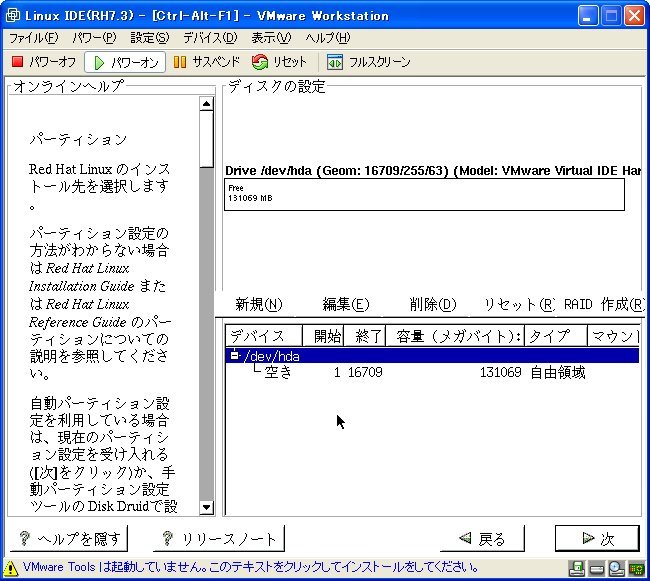Viewport: 650px width, 581px height.
Task: Click the help panel scrollbar up arrow
Action: (207, 104)
